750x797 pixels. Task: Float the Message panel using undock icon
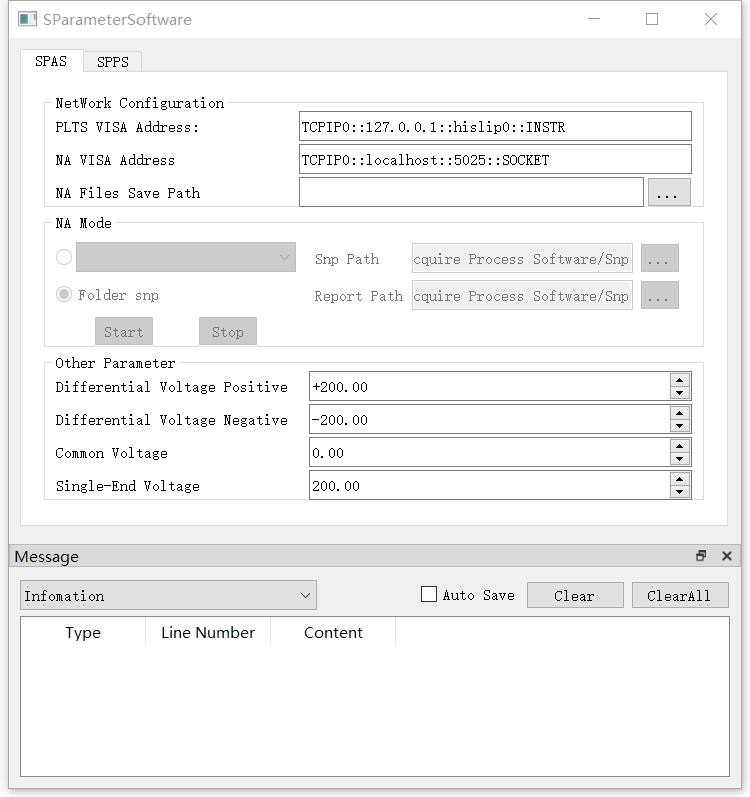[701, 556]
